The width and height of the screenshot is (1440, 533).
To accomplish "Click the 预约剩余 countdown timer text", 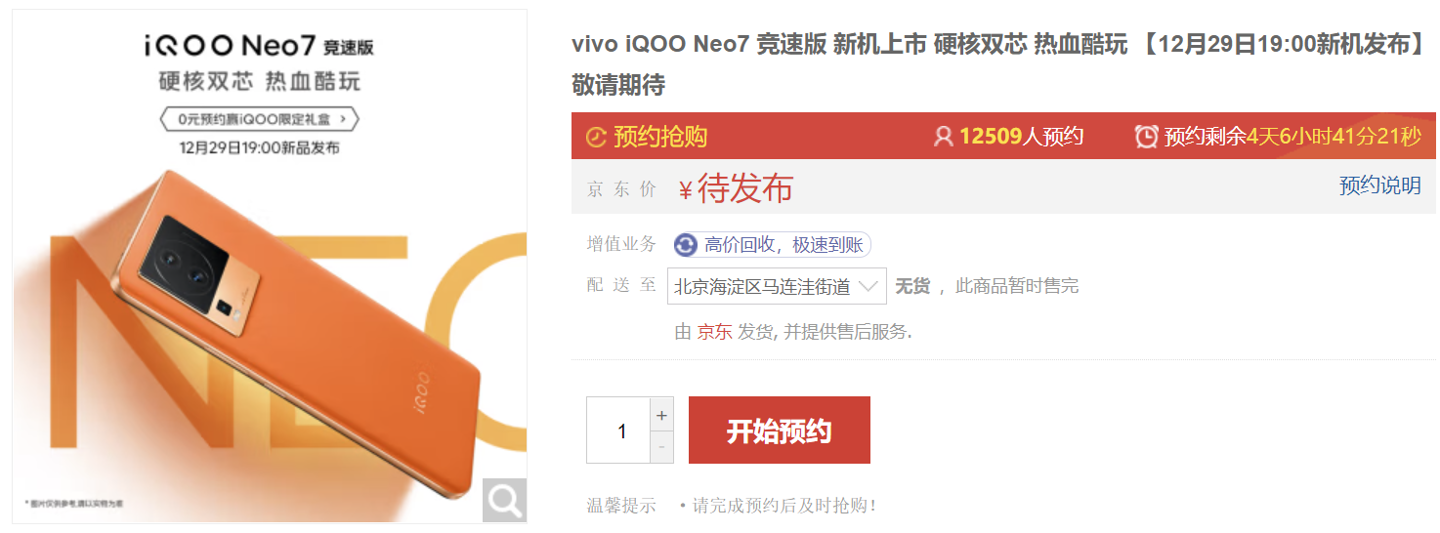I will (x=1292, y=137).
